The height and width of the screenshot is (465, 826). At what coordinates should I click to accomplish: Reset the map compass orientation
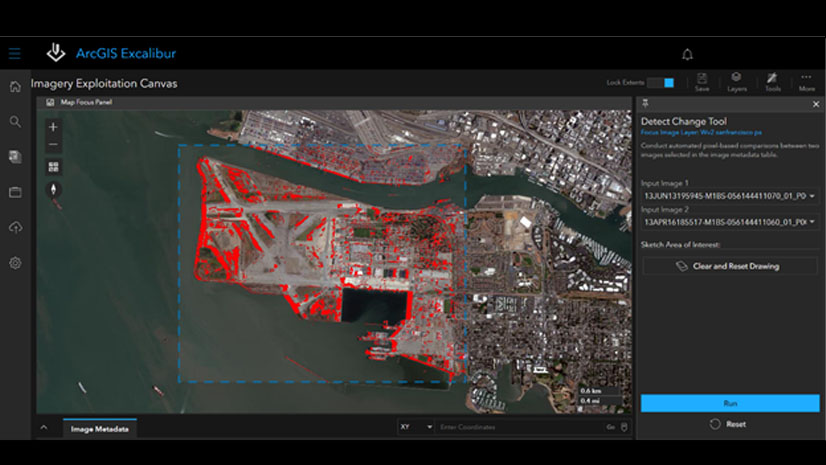[x=53, y=189]
